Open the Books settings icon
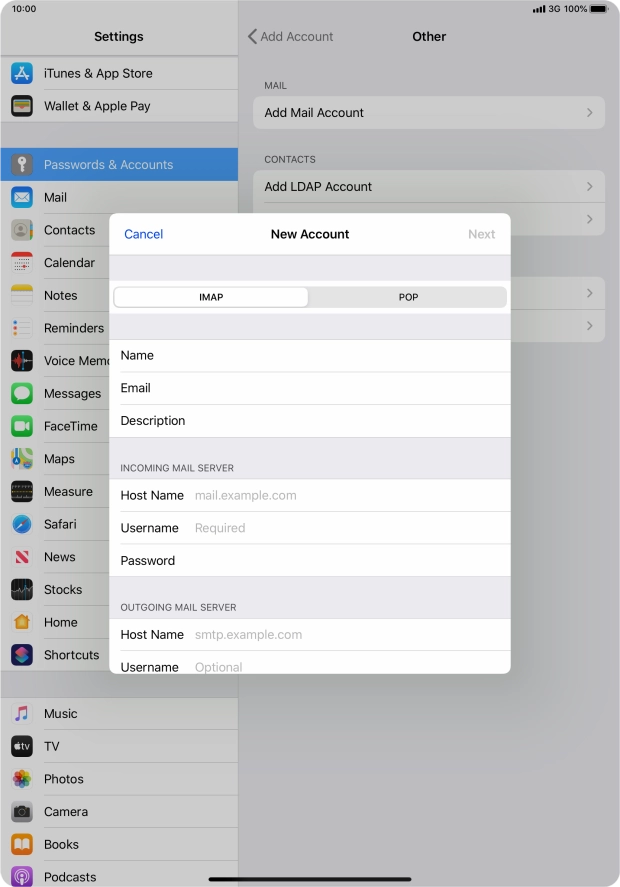This screenshot has width=620, height=887. (x=22, y=845)
